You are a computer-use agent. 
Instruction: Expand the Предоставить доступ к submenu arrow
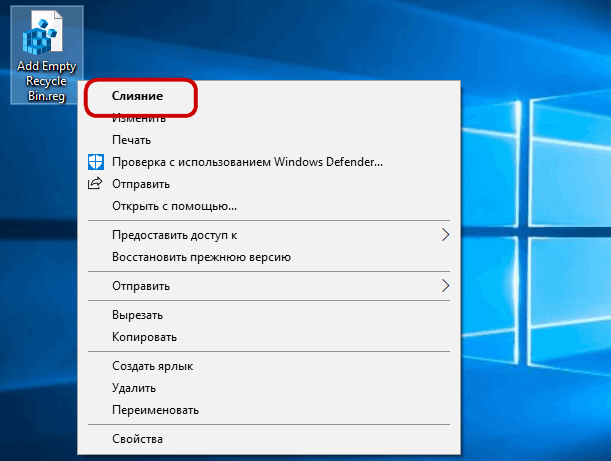445,235
